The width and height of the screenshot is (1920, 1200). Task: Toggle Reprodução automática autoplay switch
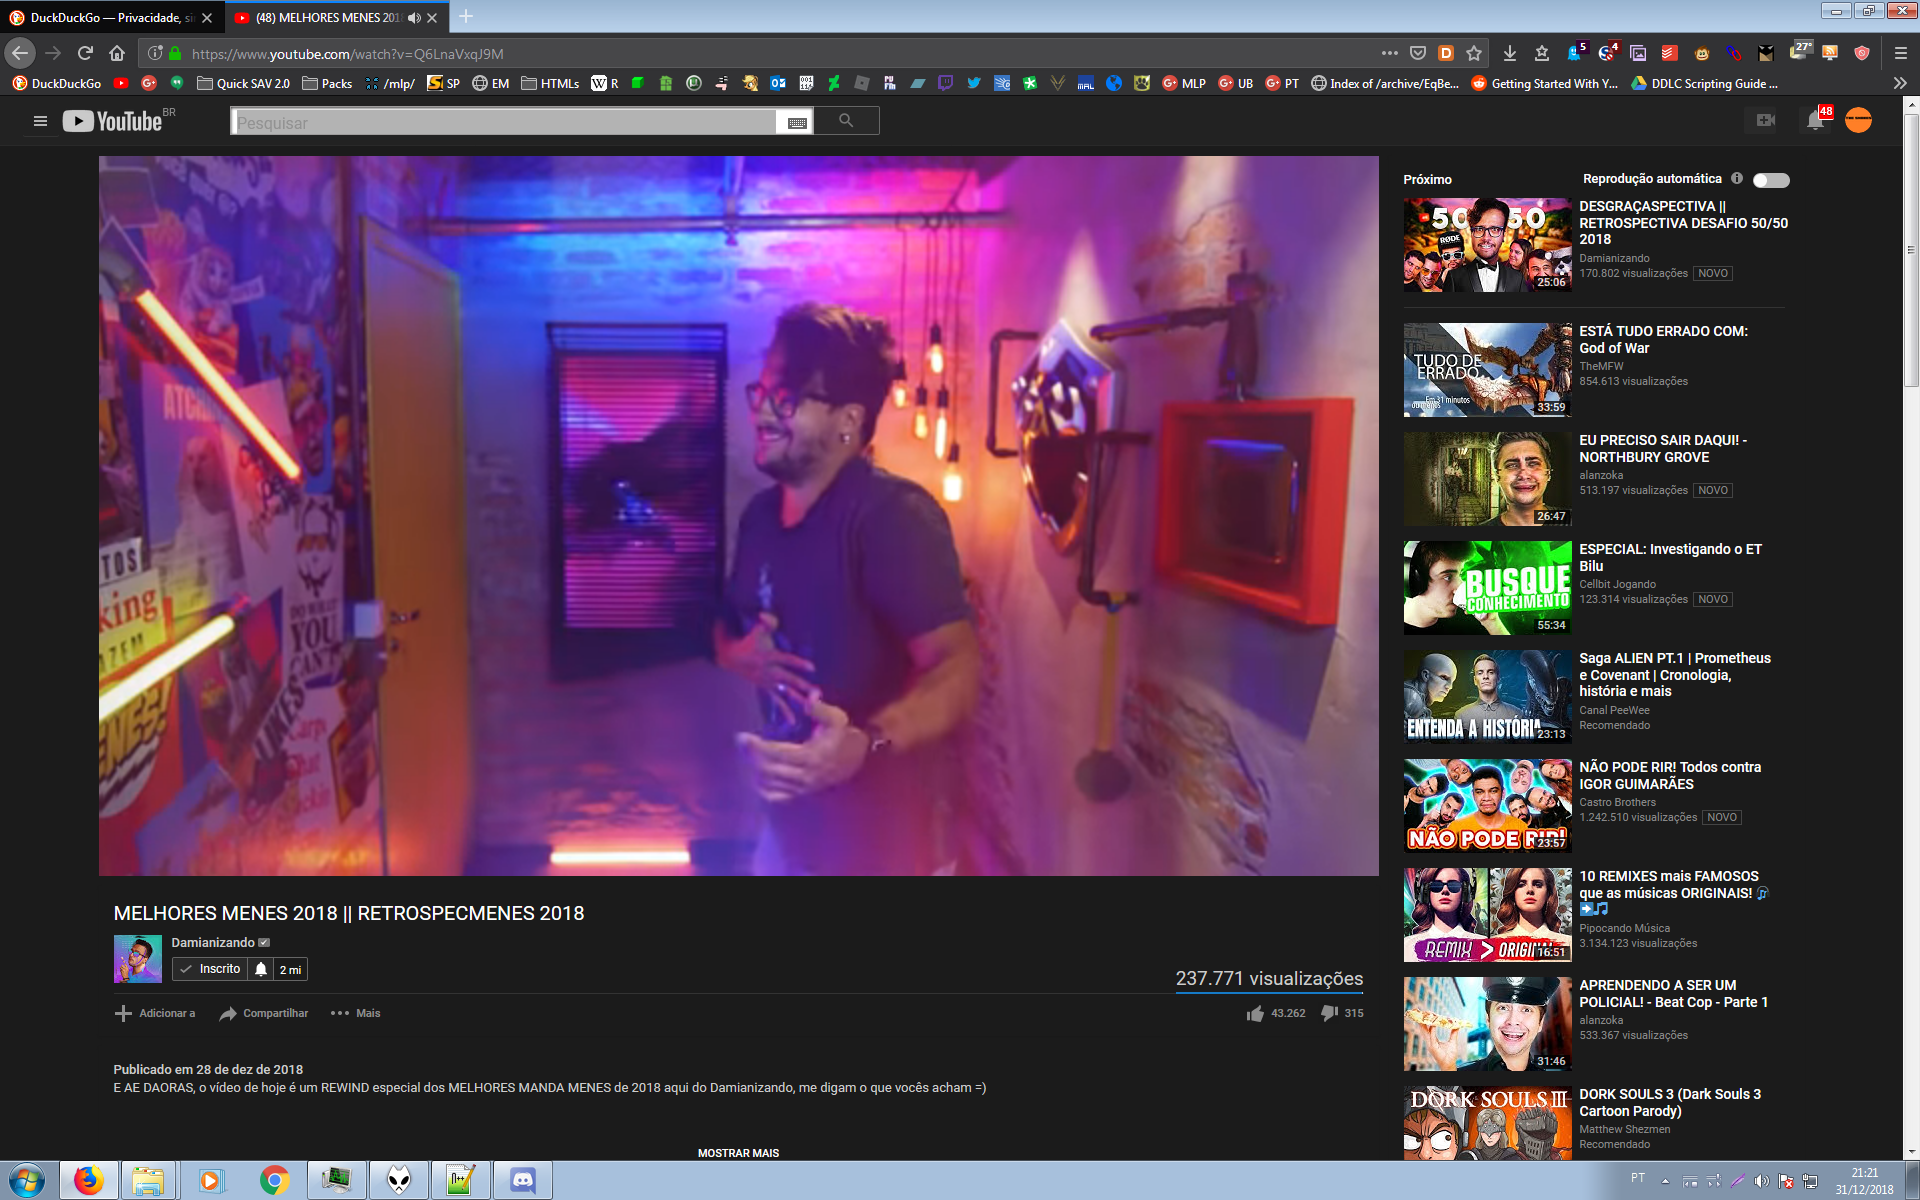coord(1771,180)
